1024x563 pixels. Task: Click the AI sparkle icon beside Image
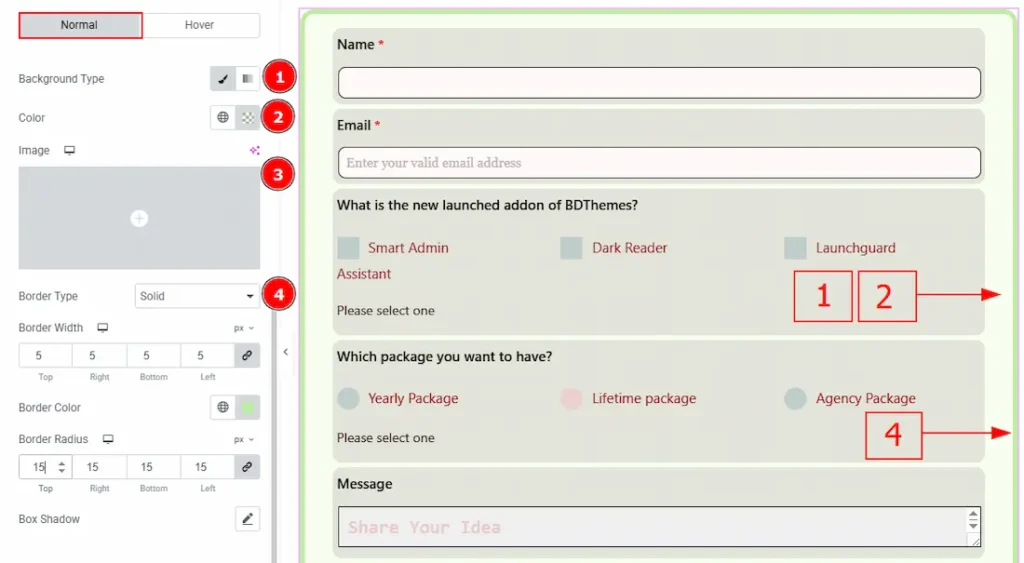(254, 150)
